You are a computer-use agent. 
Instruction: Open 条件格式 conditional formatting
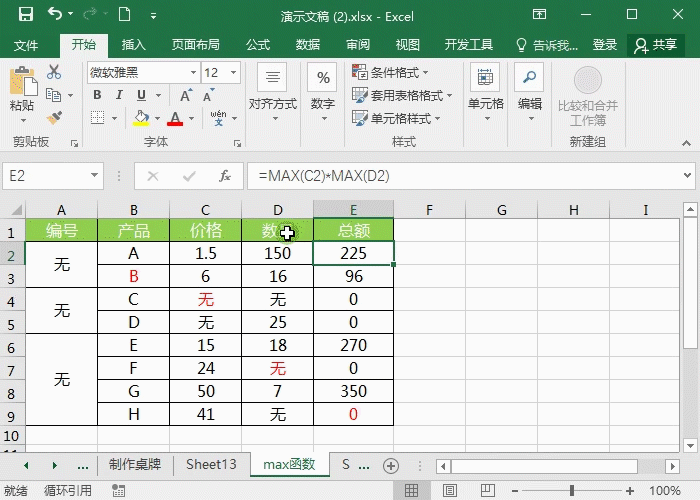pyautogui.click(x=390, y=72)
